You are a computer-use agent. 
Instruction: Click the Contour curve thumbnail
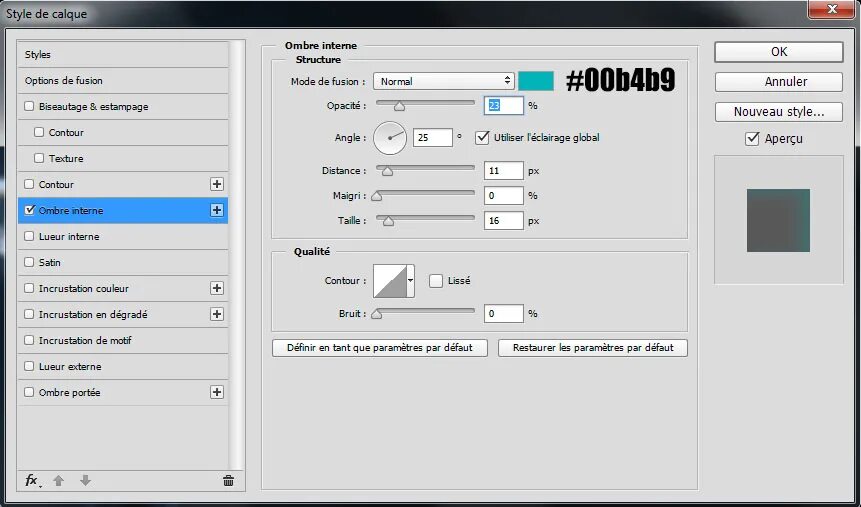pyautogui.click(x=390, y=281)
